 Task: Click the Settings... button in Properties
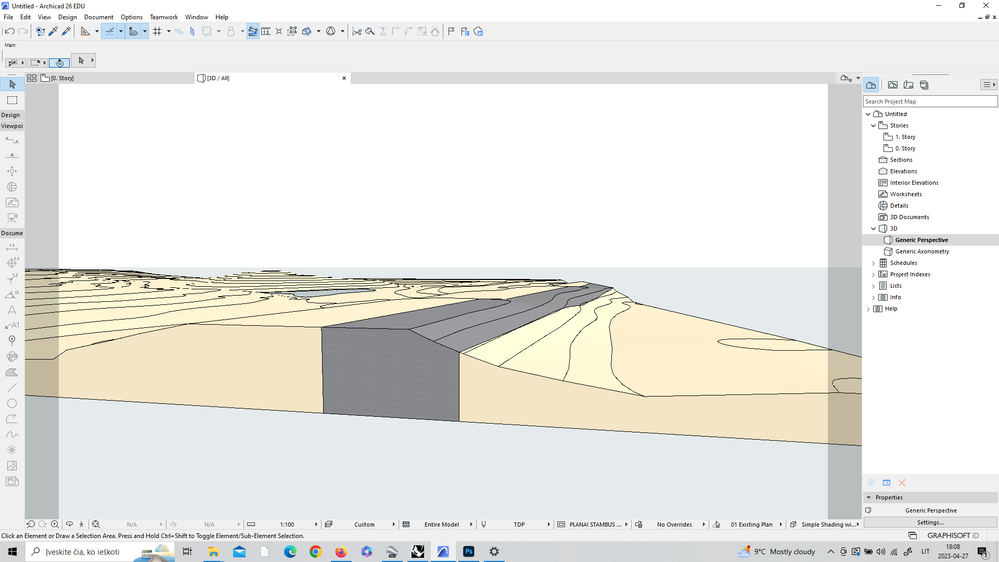pos(930,522)
